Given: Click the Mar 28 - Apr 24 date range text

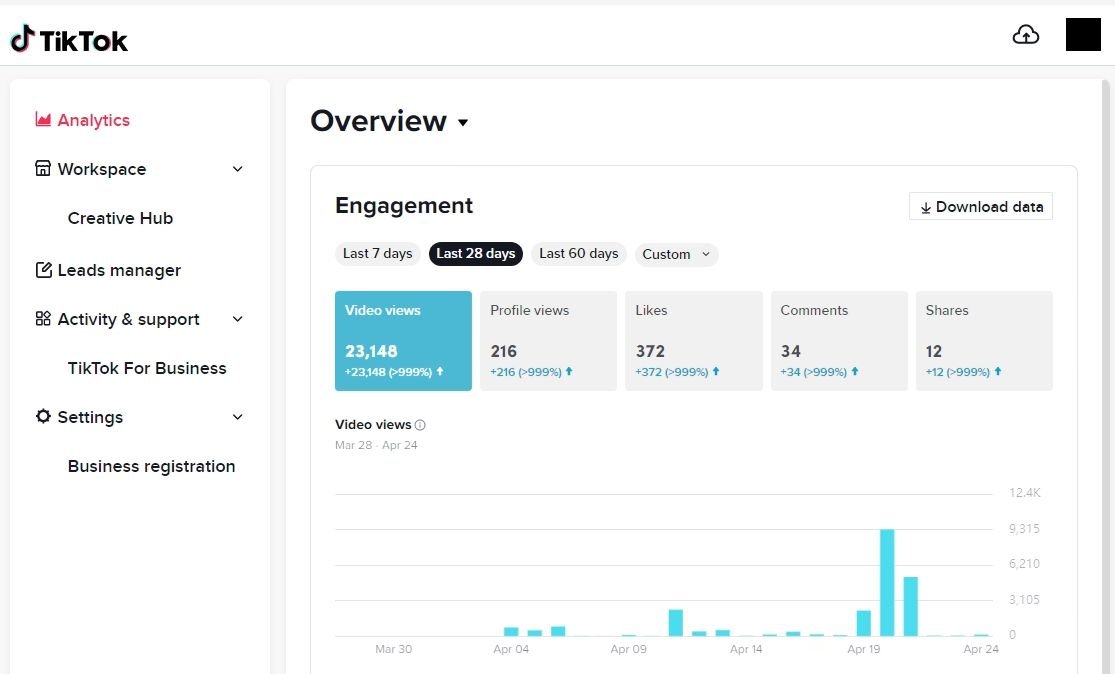Looking at the screenshot, I should click(x=376, y=445).
